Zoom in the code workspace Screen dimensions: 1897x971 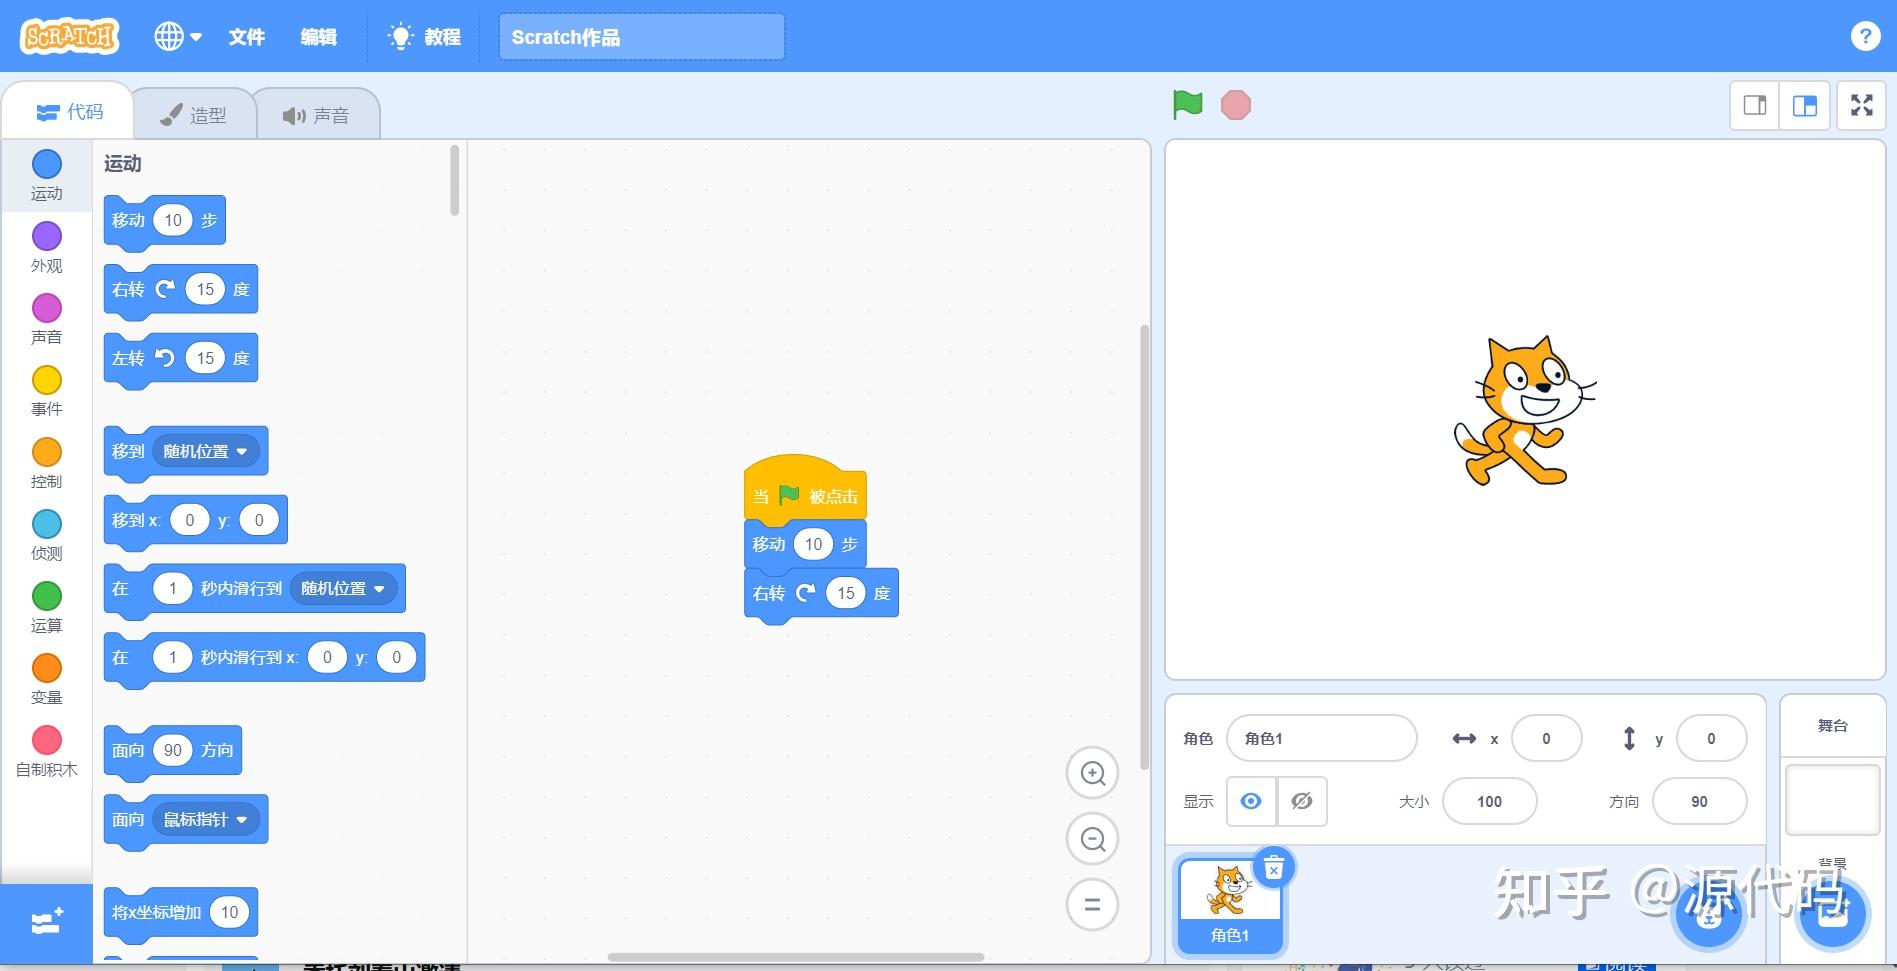click(x=1093, y=773)
